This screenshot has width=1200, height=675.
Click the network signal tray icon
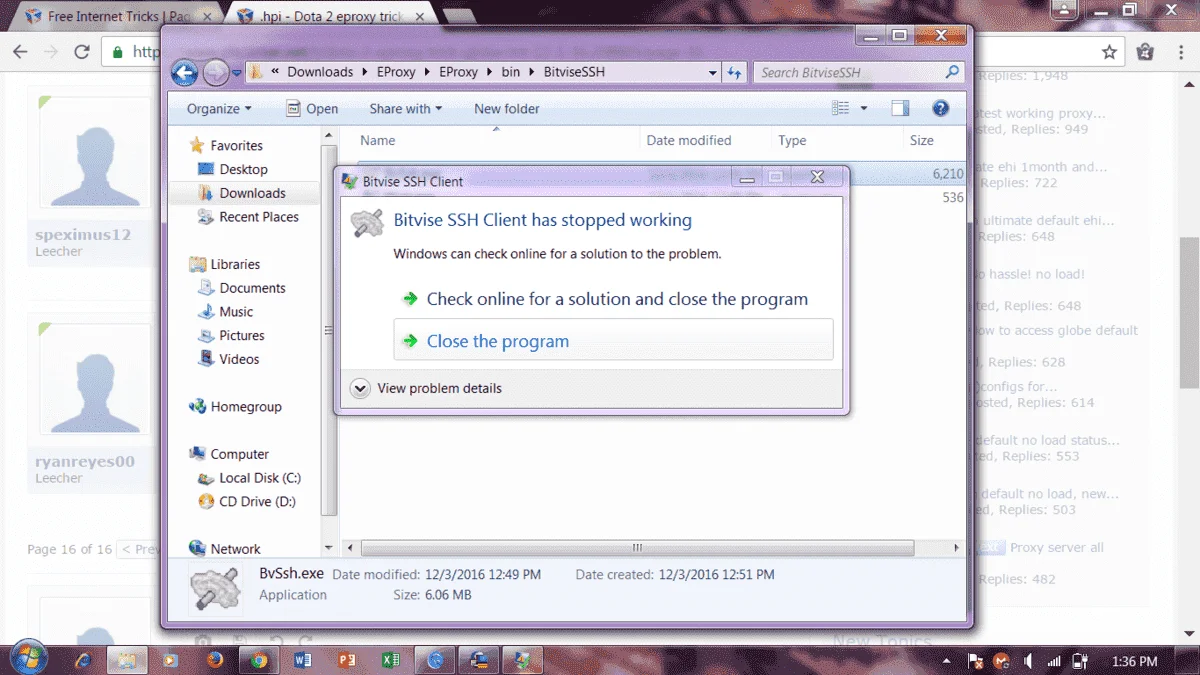click(x=1054, y=661)
